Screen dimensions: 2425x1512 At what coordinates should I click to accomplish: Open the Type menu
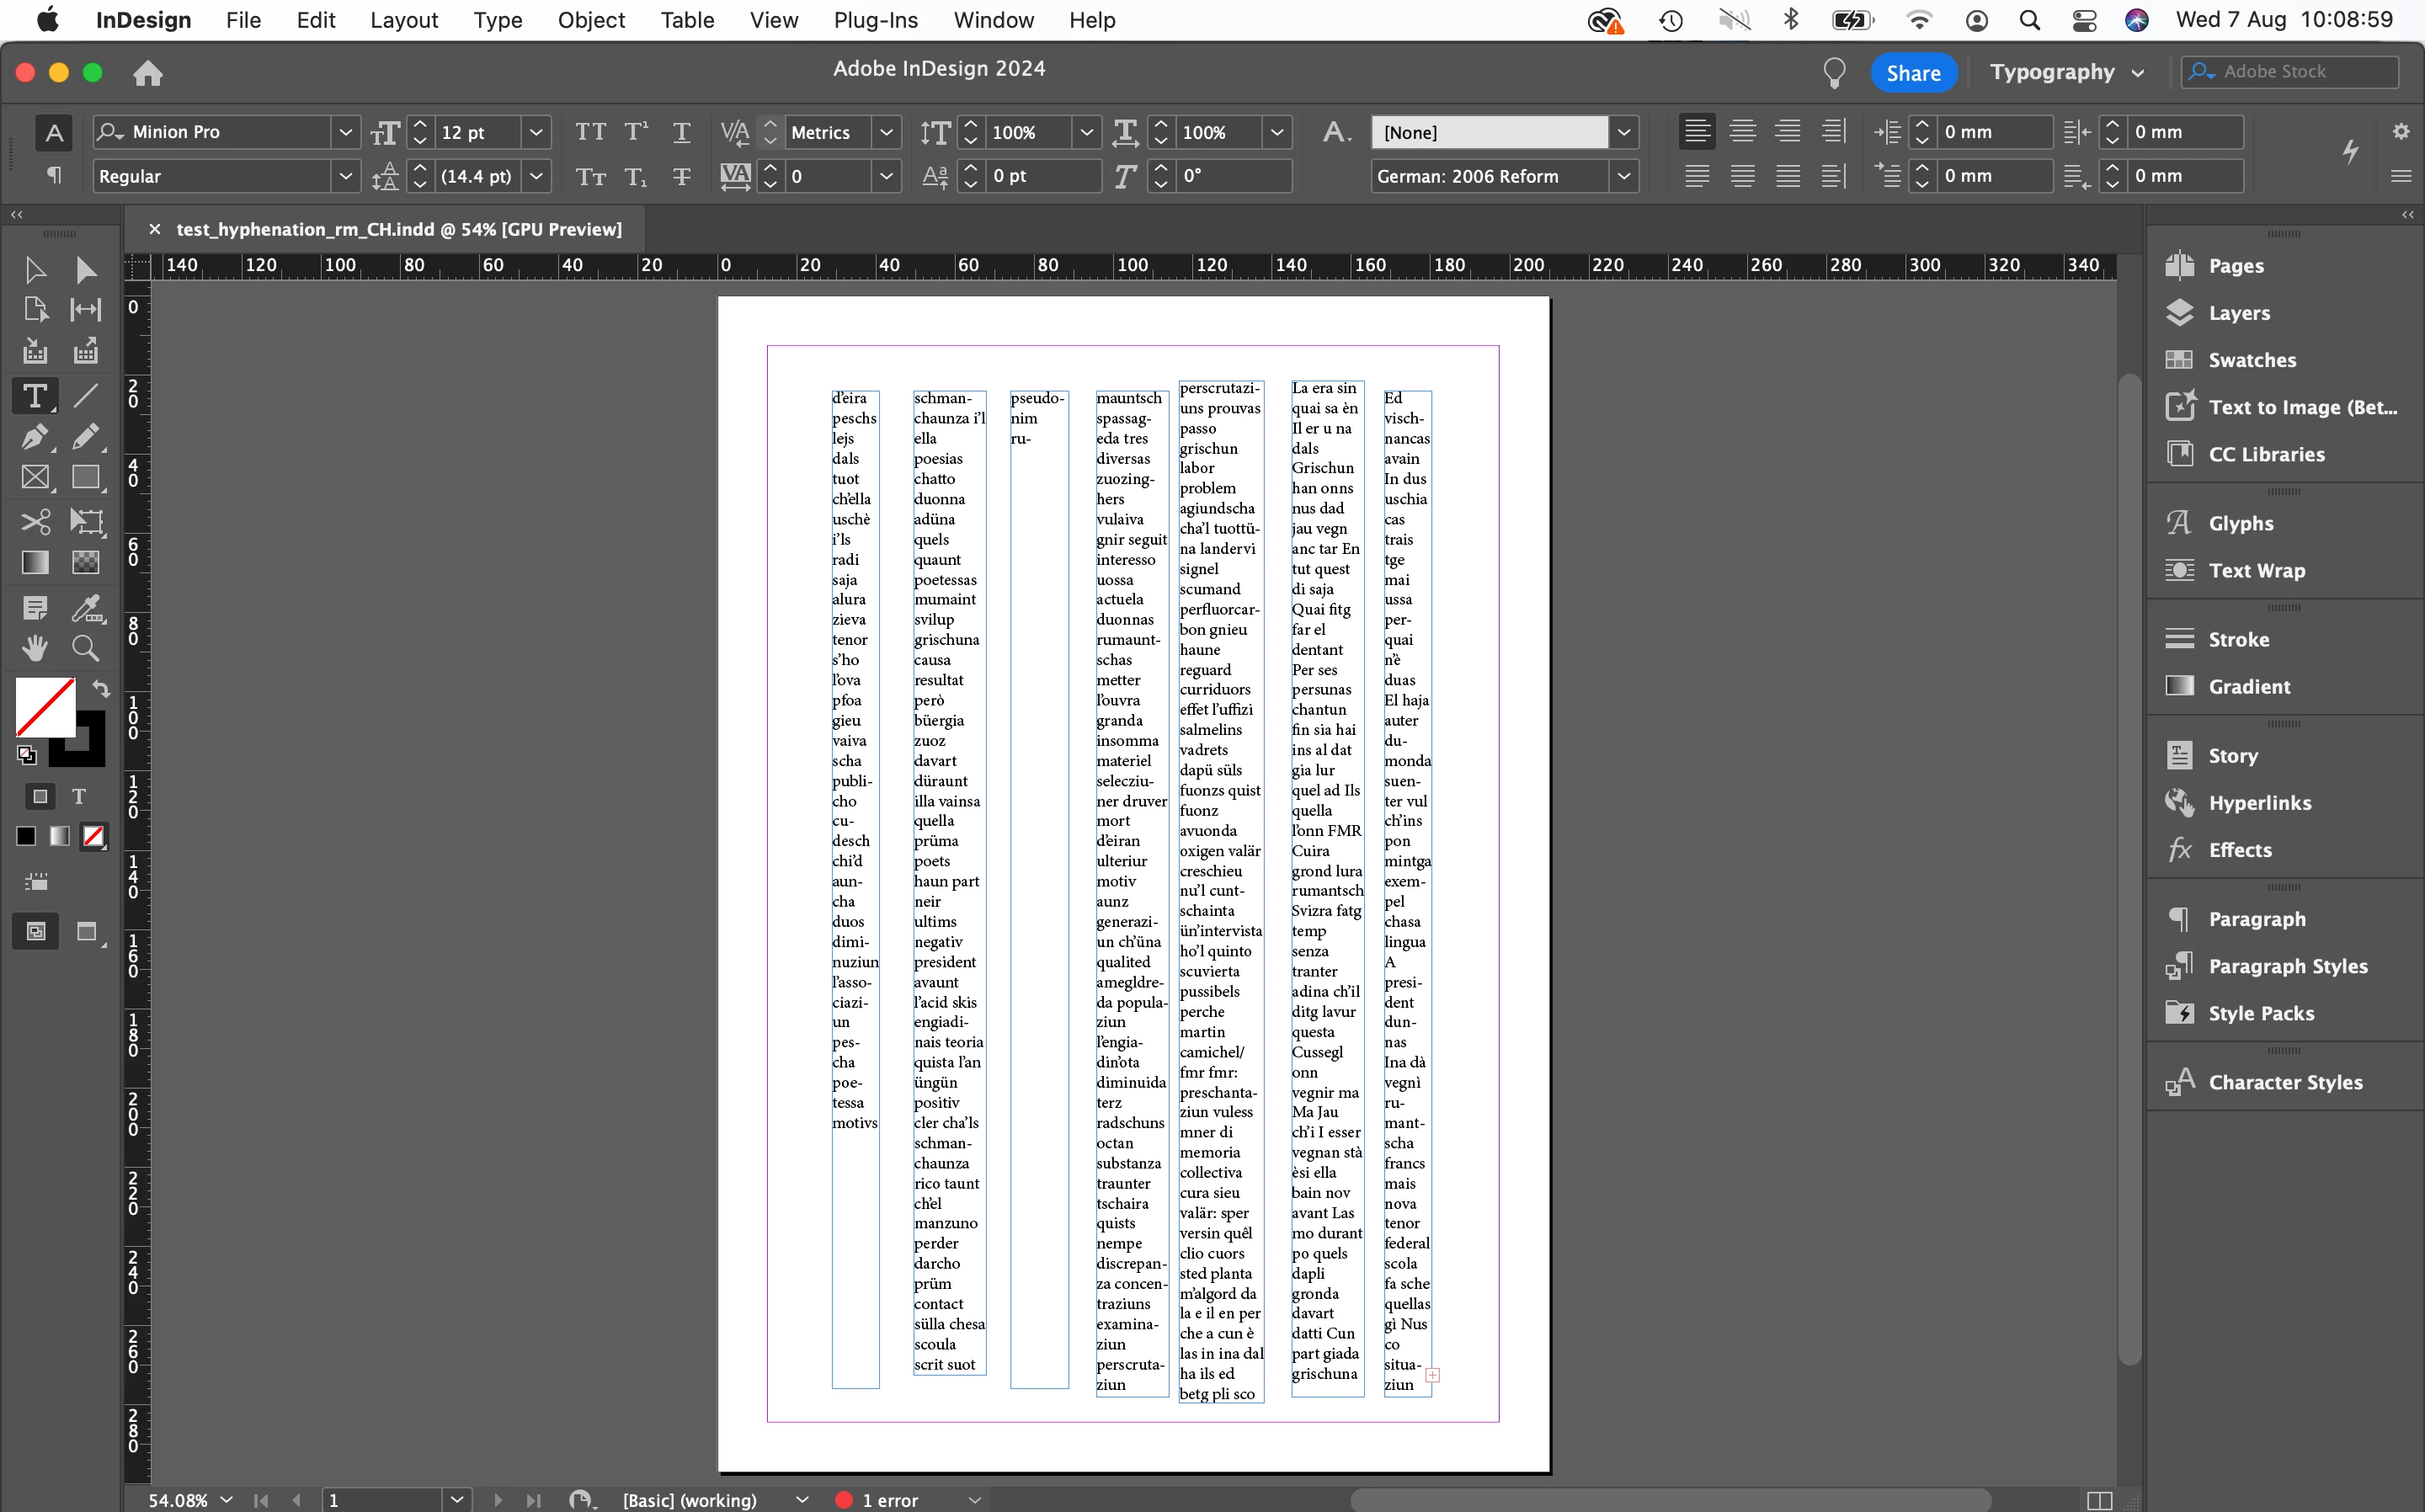[x=497, y=20]
